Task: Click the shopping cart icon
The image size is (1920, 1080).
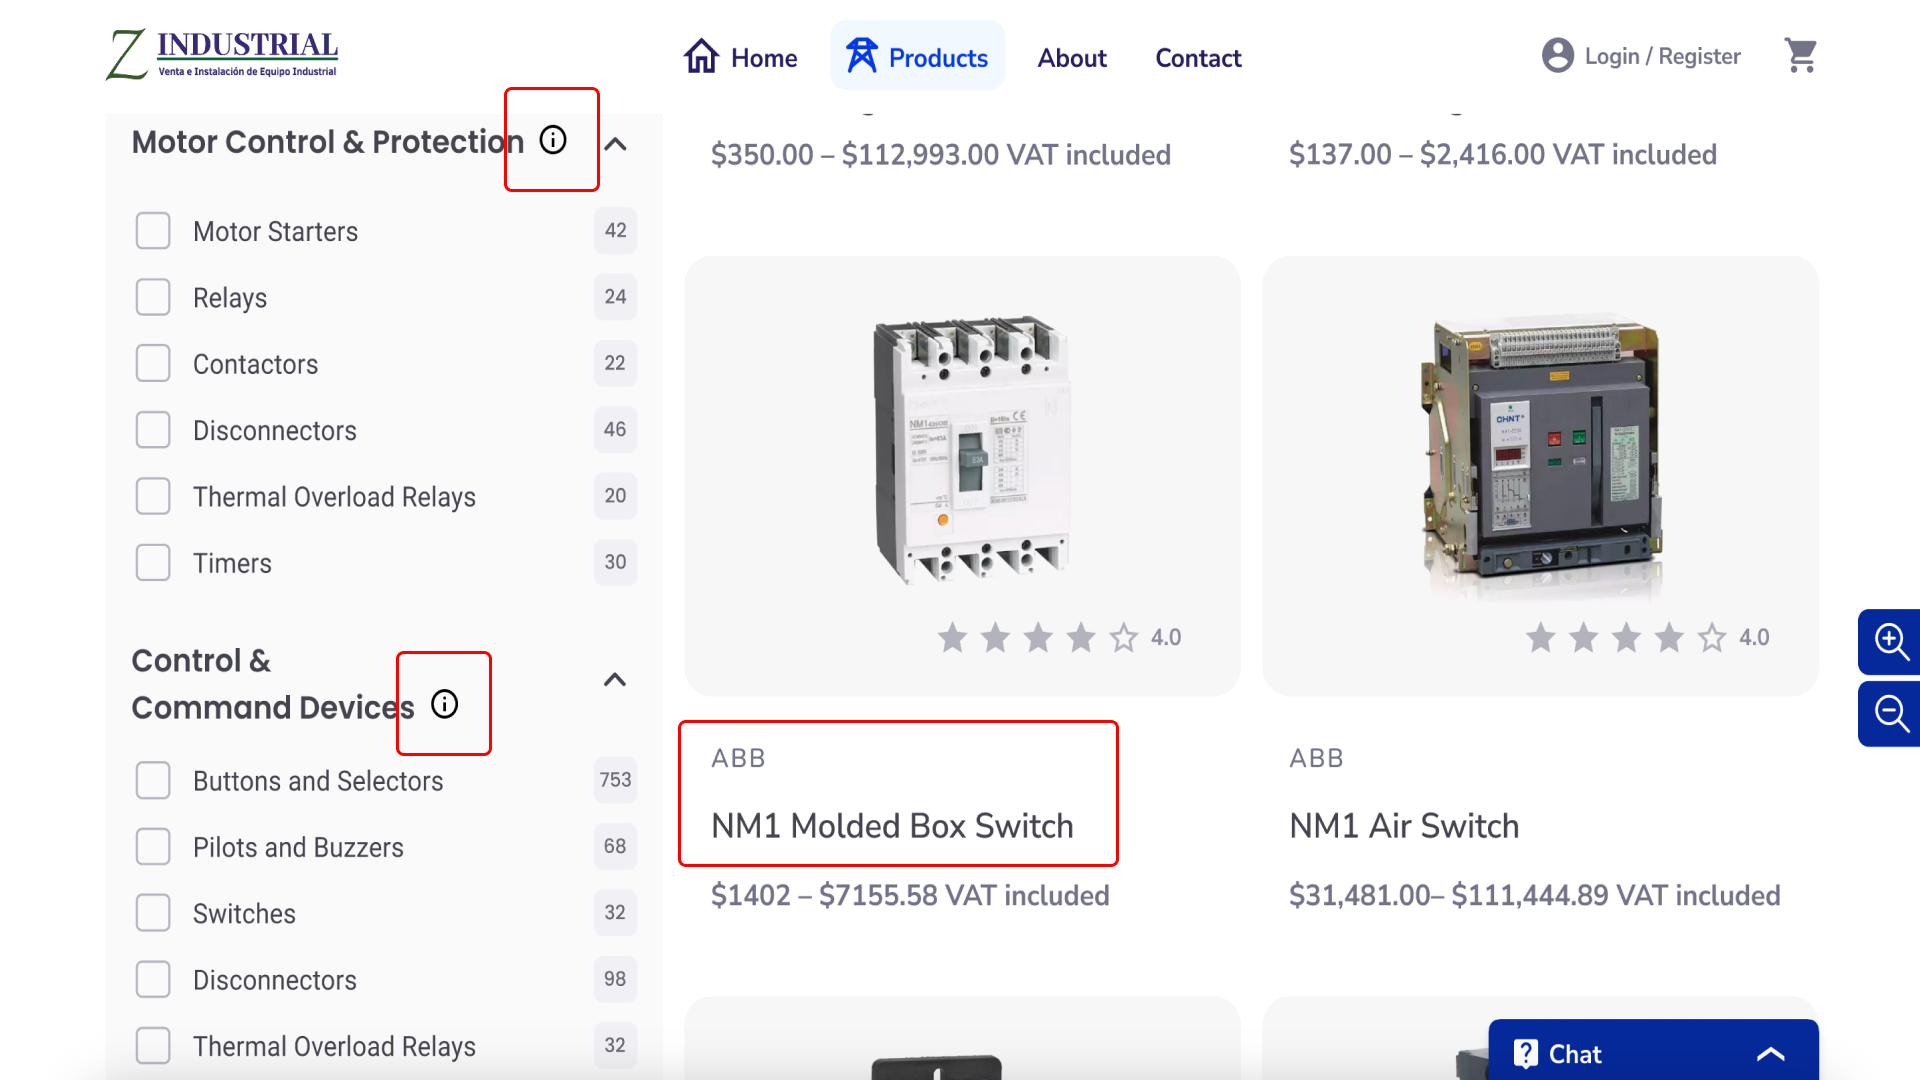Action: coord(1800,56)
